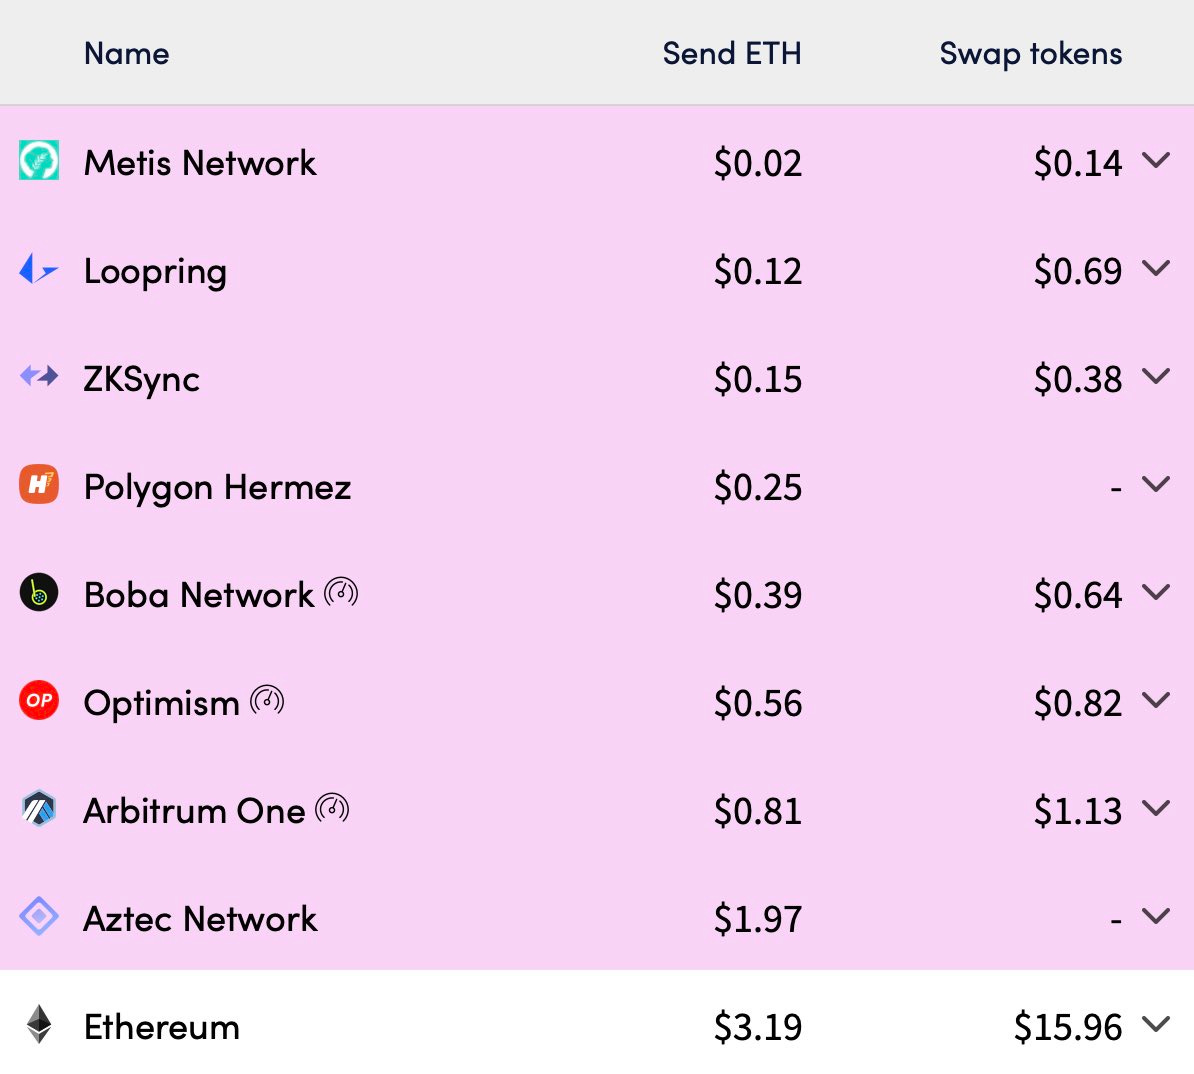
Task: Sort by the Swap tokens column header
Action: click(1030, 54)
